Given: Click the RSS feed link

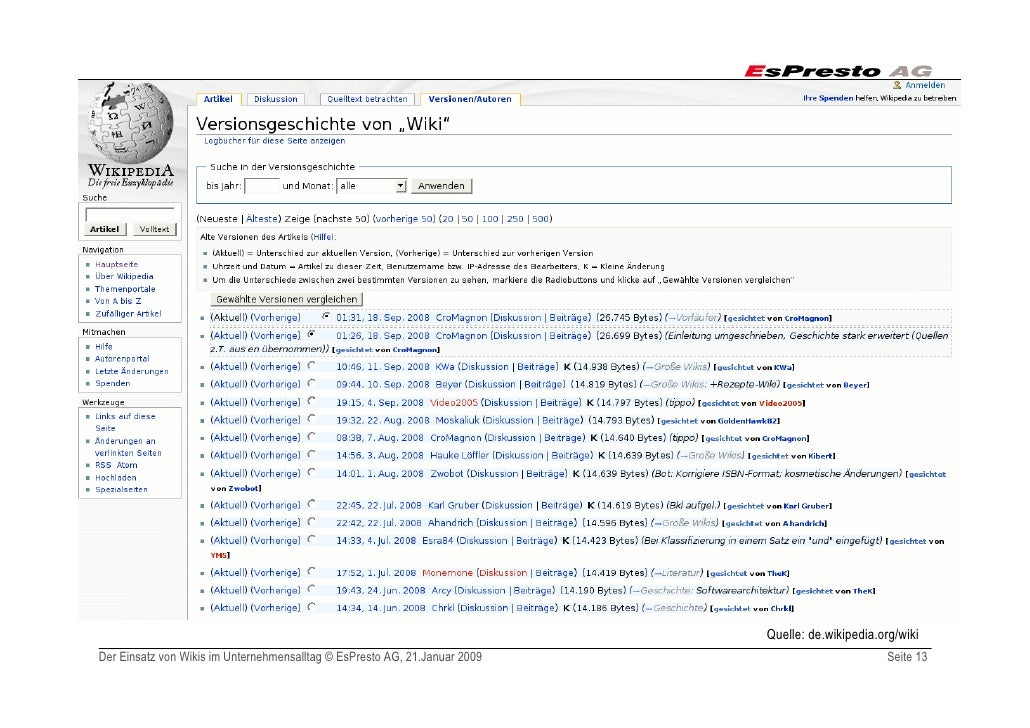Looking at the screenshot, I should click(x=103, y=465).
